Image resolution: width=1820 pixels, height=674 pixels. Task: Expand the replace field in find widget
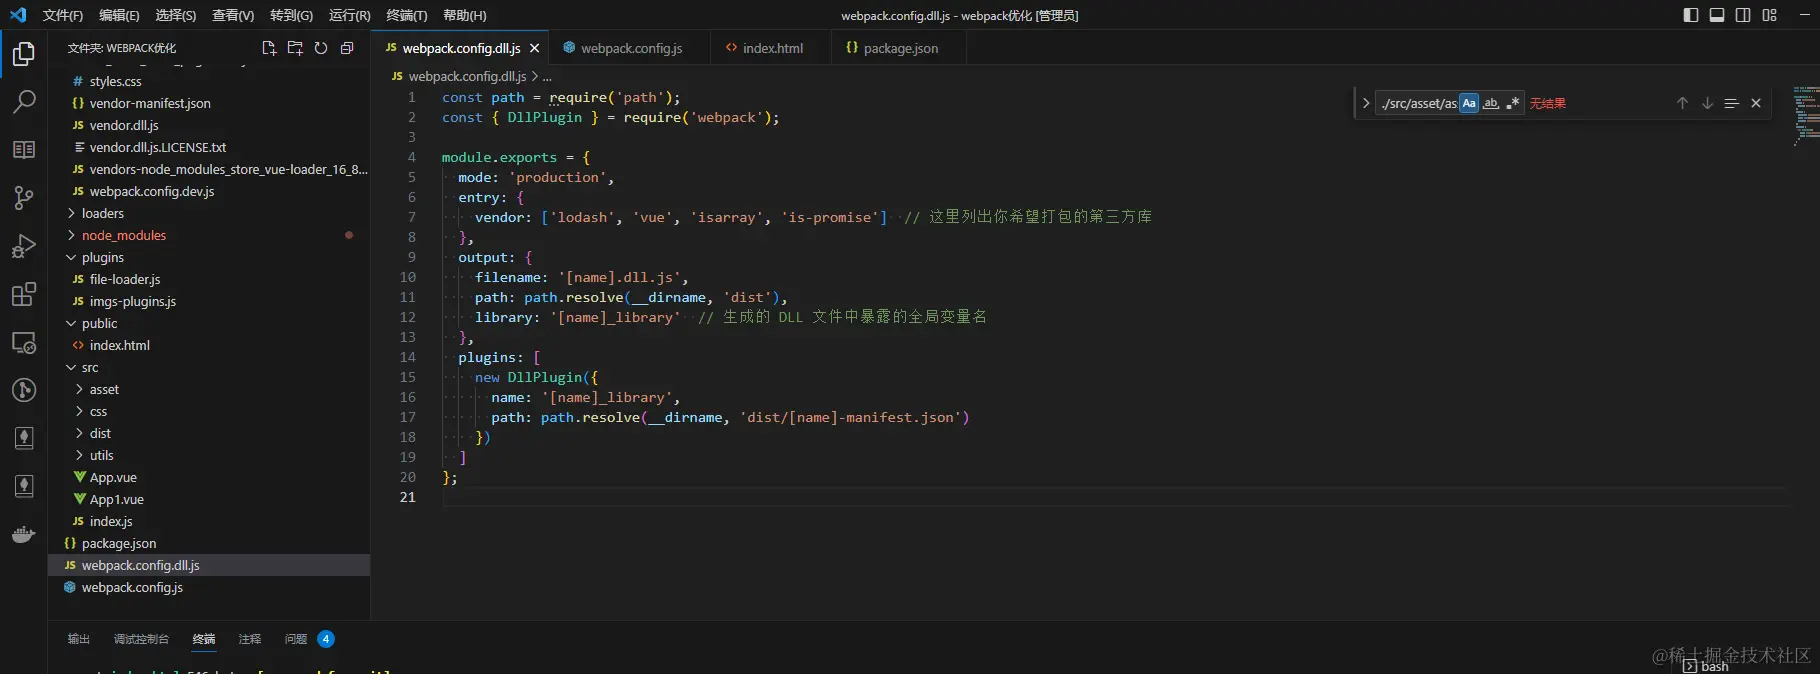1366,103
